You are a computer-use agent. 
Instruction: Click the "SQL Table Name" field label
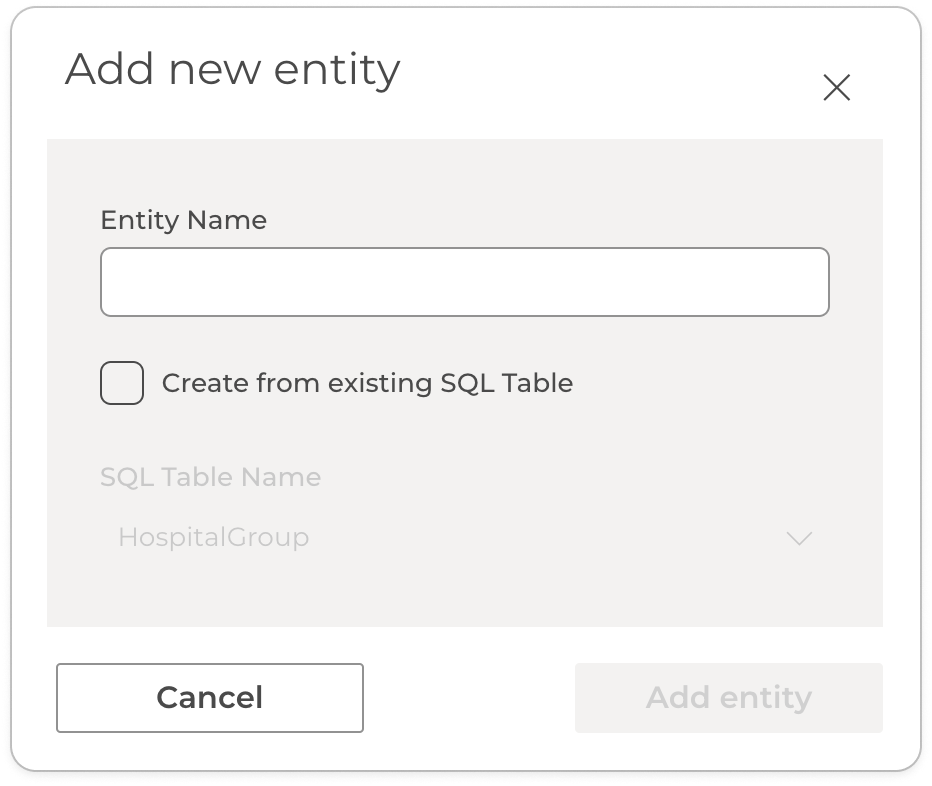(x=210, y=477)
